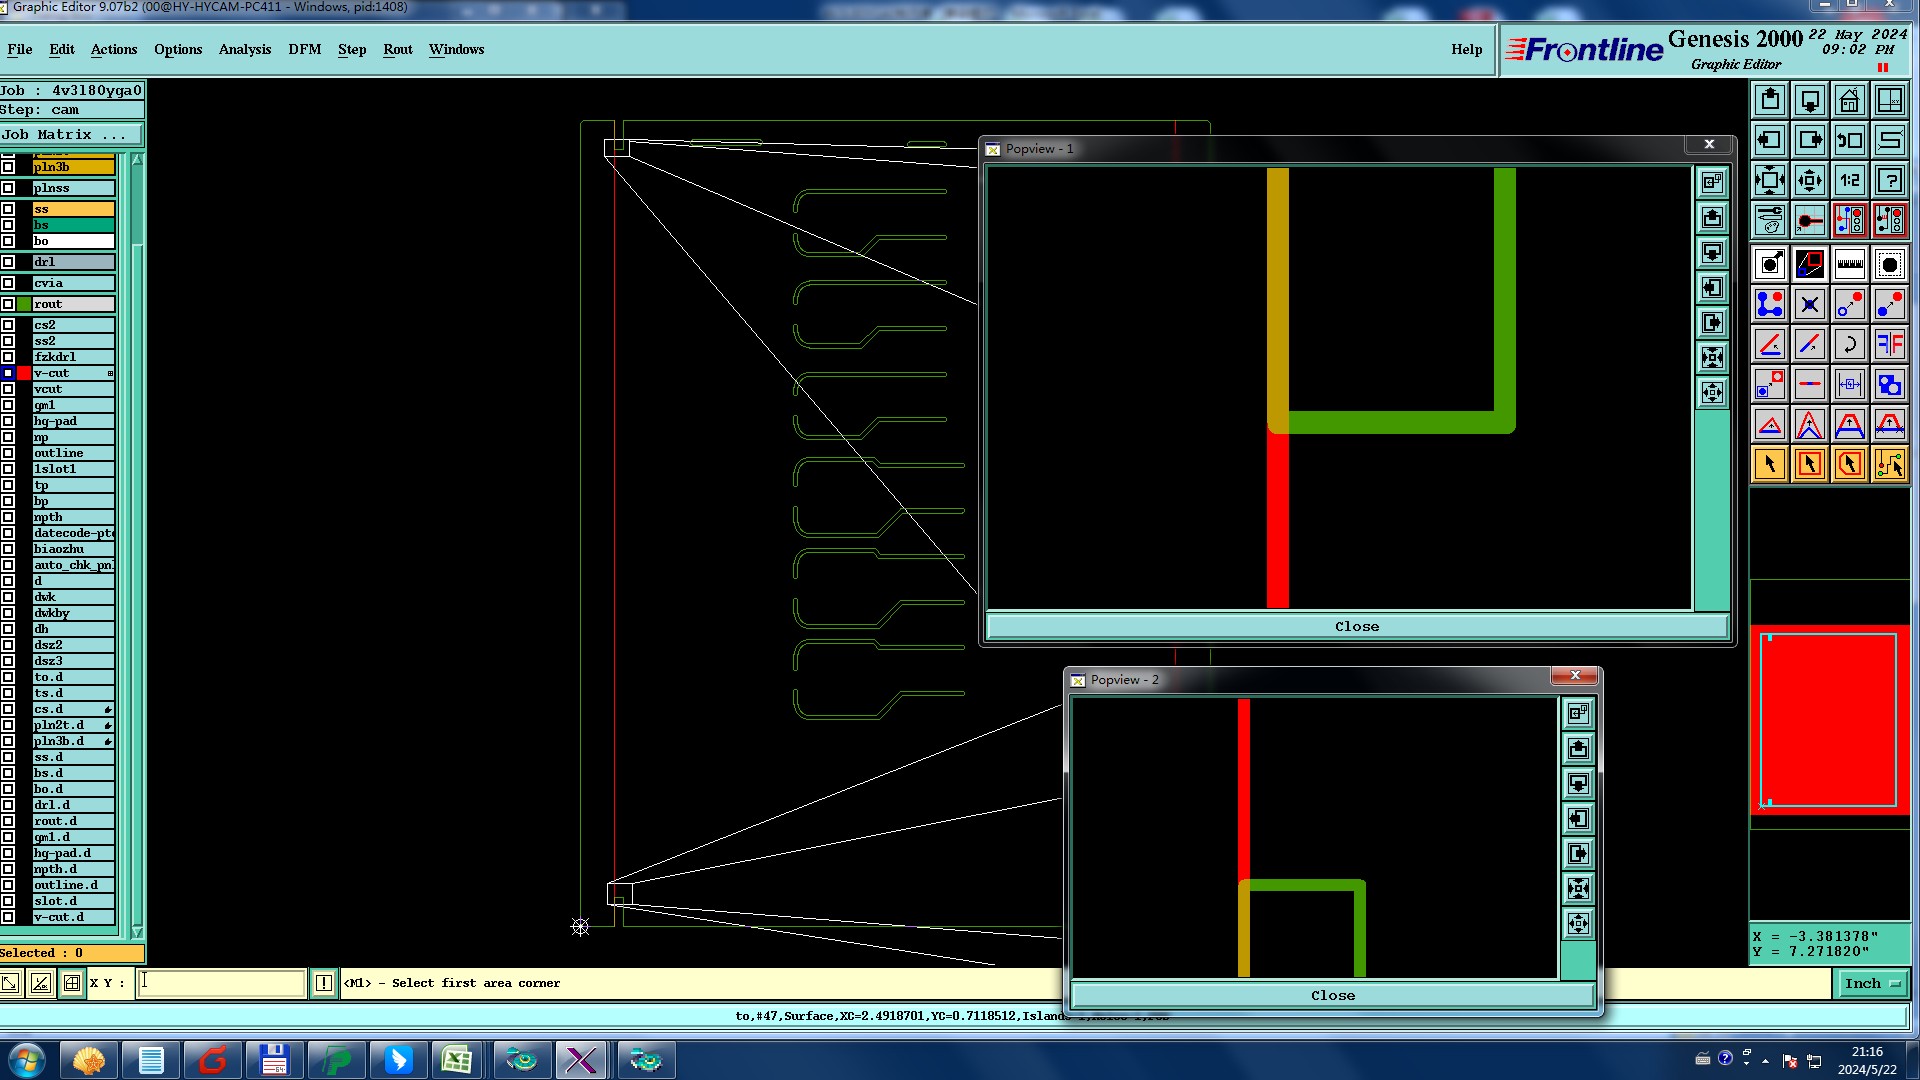
Task: Select the rectangle area selection tool
Action: [1810, 464]
